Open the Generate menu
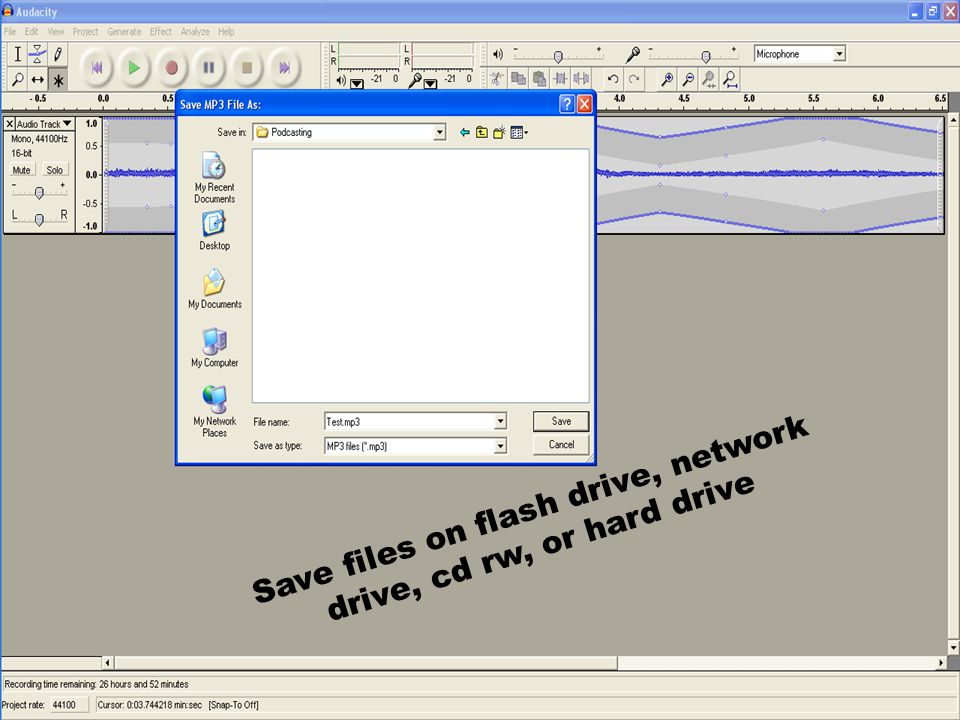This screenshot has height=720, width=960. coord(124,31)
